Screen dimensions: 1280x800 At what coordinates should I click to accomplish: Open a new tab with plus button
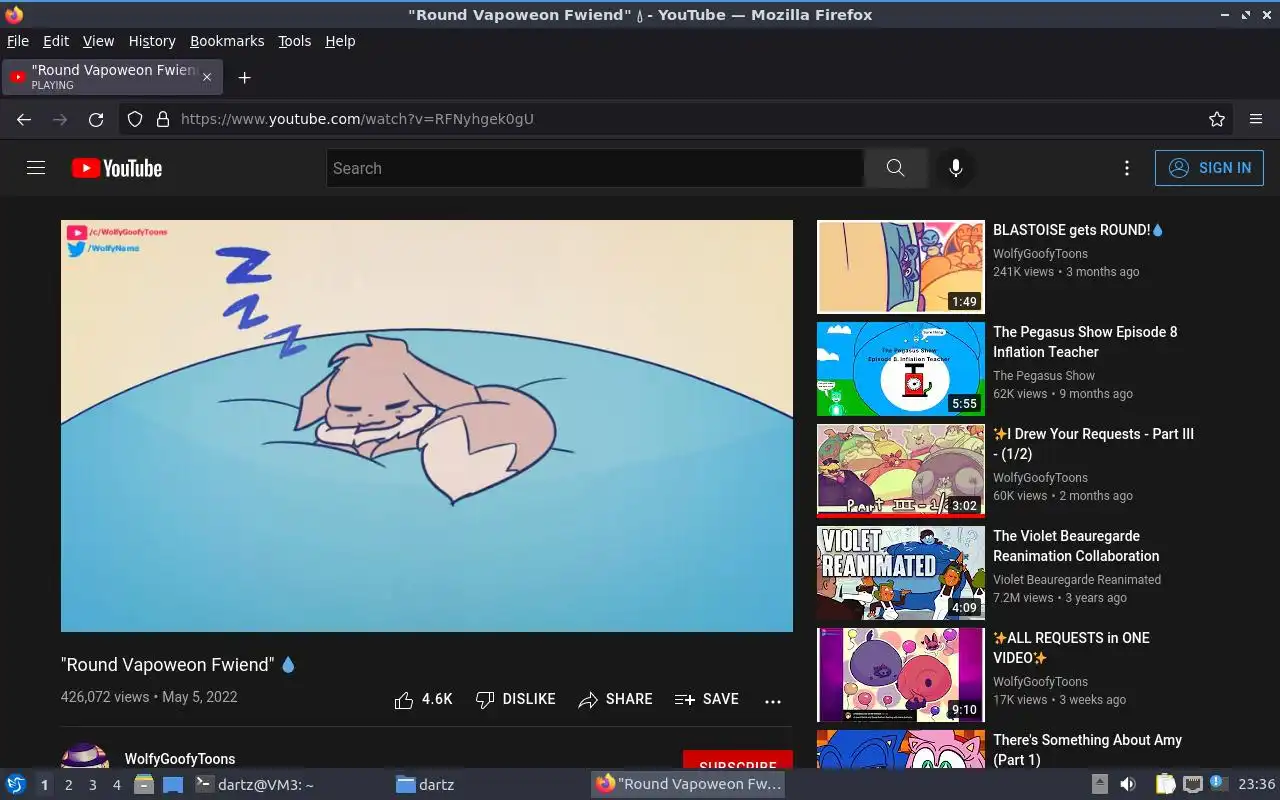[x=244, y=77]
